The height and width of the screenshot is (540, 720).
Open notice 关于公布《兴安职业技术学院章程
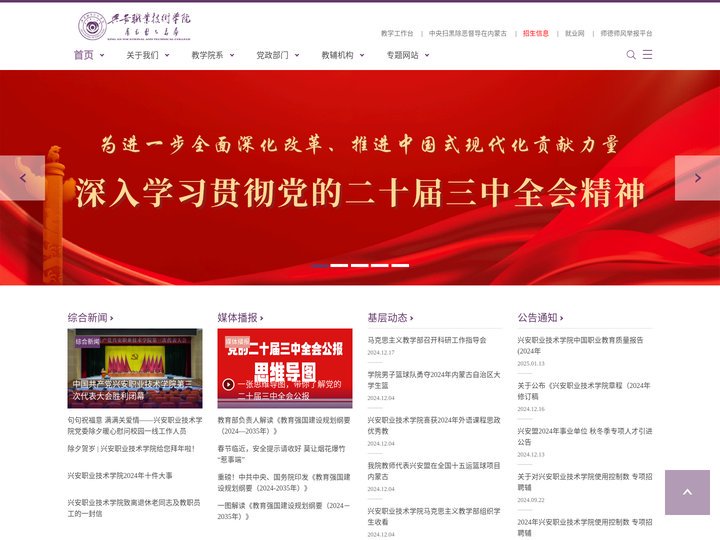point(584,391)
